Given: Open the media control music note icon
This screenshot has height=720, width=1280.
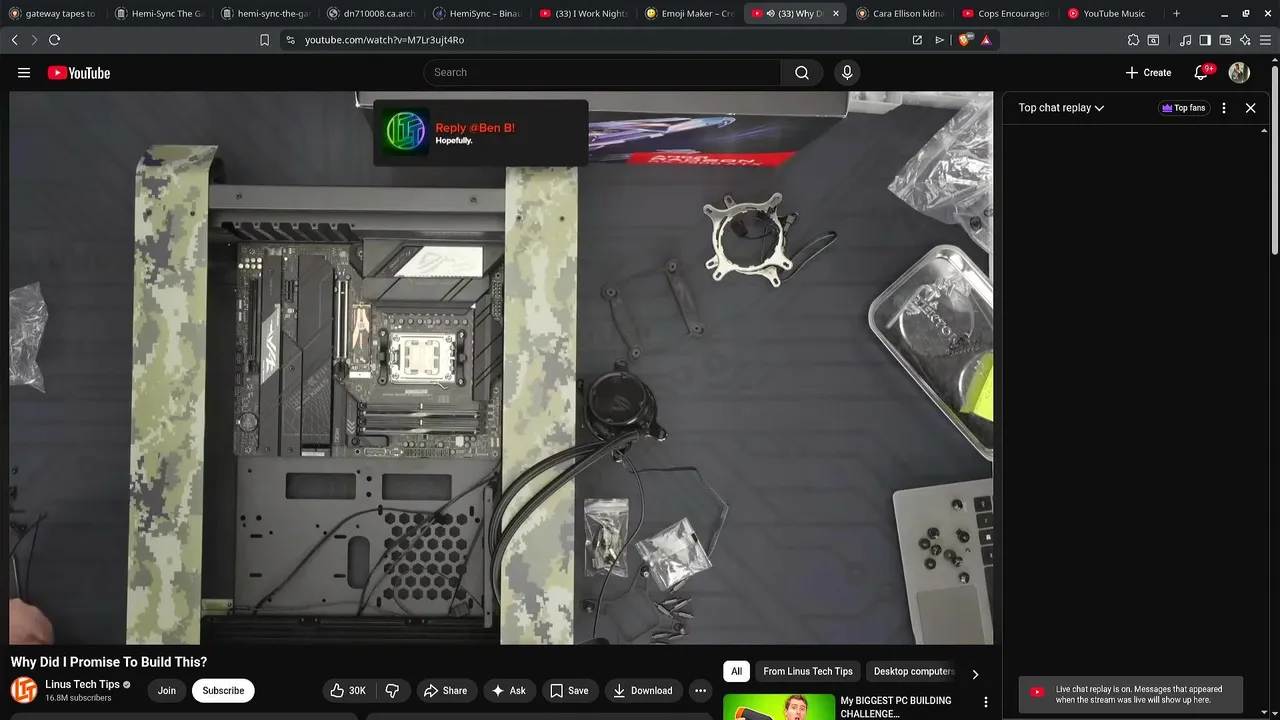Looking at the screenshot, I should pos(1185,40).
